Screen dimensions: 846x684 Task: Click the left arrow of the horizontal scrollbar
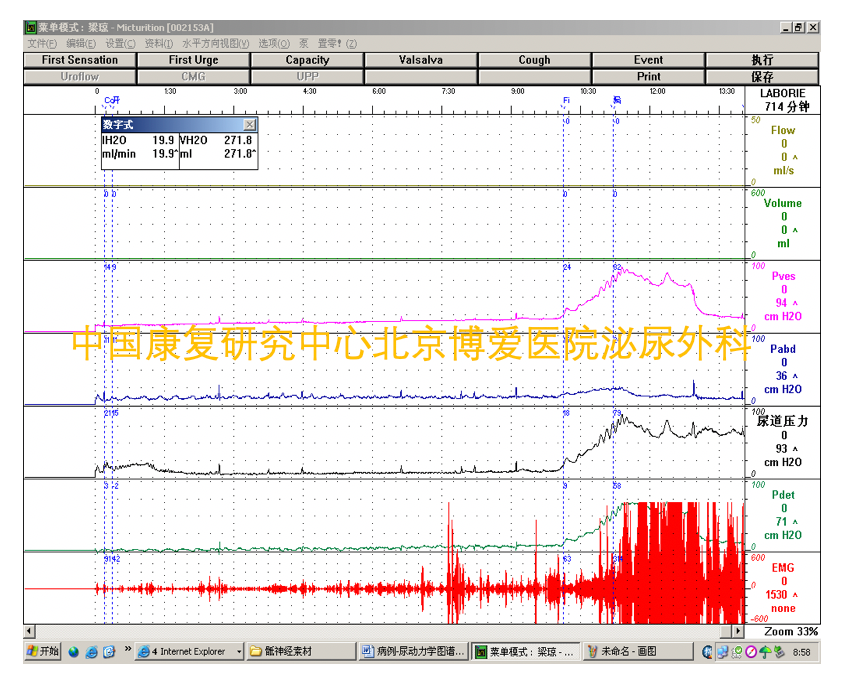pyautogui.click(x=30, y=631)
